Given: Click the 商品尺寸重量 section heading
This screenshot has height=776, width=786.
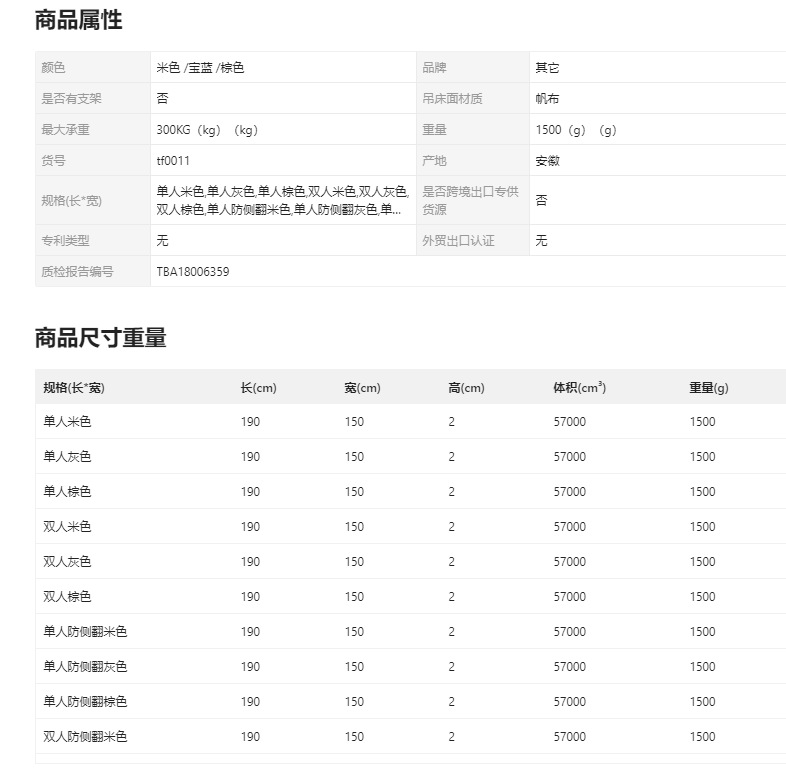Looking at the screenshot, I should pyautogui.click(x=100, y=337).
